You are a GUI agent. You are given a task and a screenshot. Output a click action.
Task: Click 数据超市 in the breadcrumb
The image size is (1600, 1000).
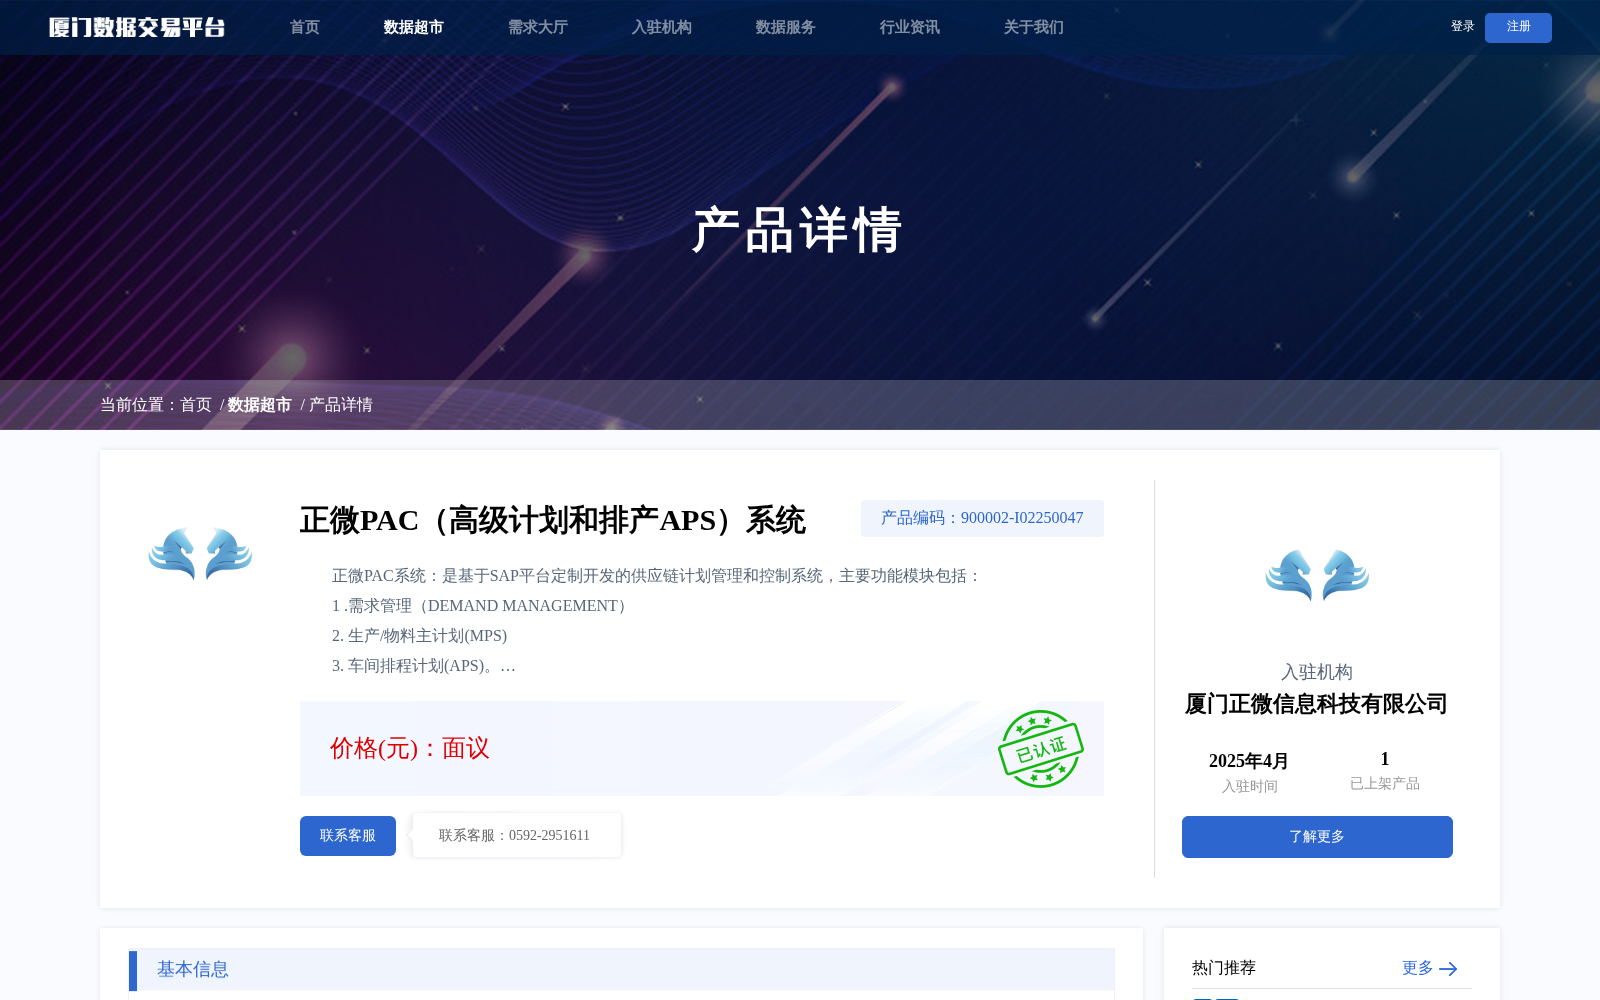click(x=259, y=405)
